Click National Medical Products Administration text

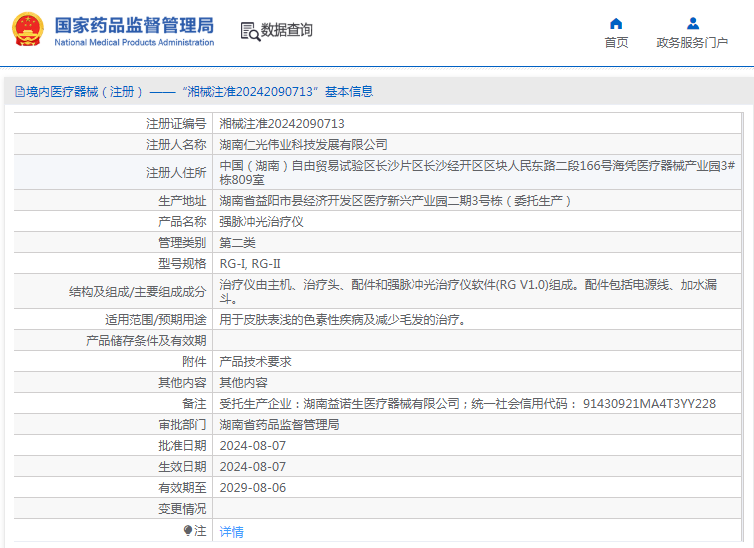tap(134, 42)
